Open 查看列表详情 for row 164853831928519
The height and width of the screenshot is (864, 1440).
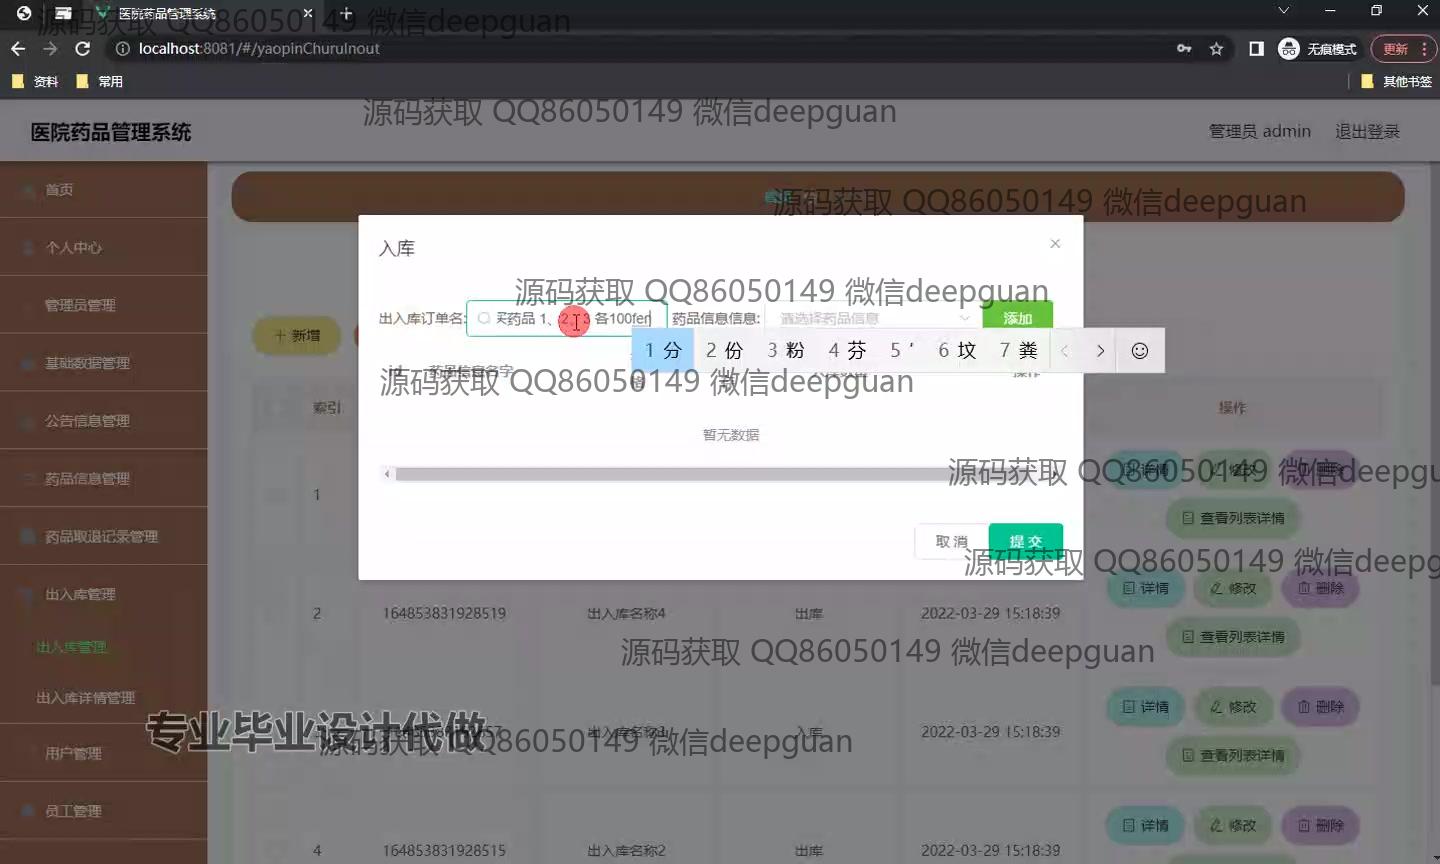(1233, 637)
